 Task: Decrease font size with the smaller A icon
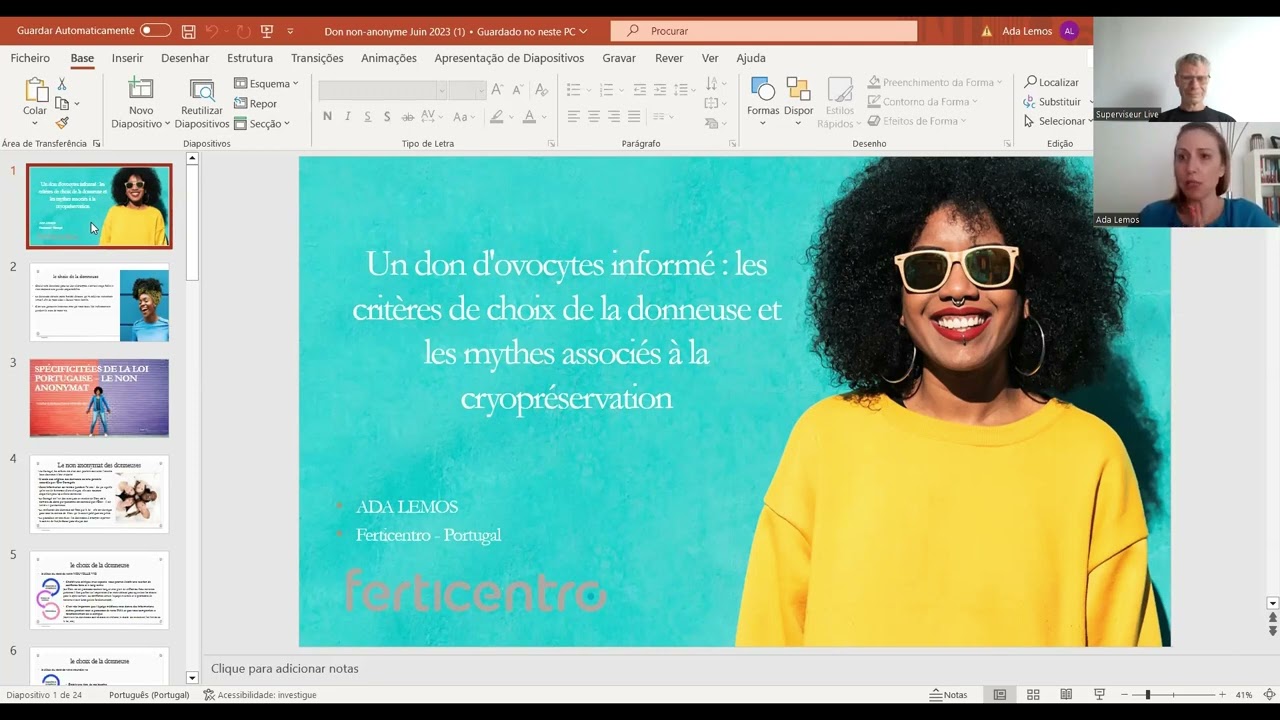[x=518, y=90]
